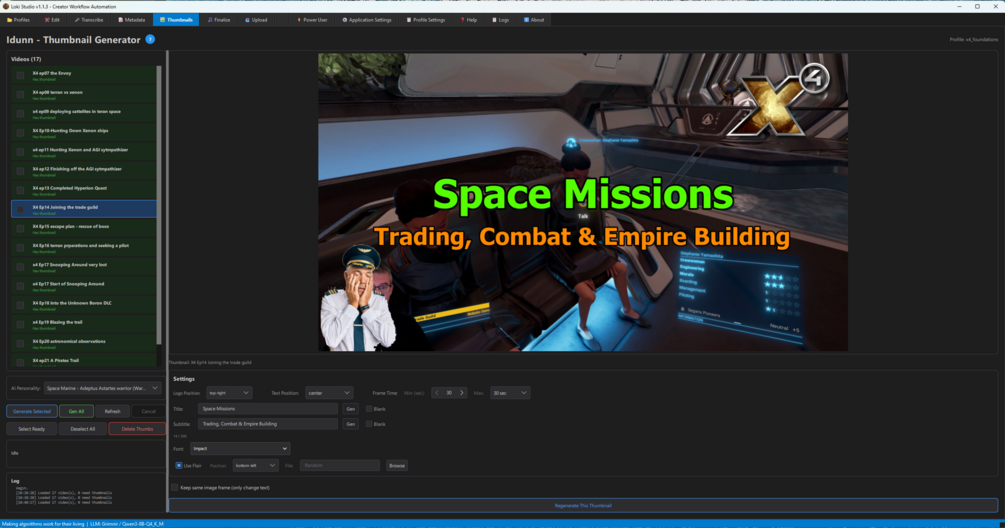Click Regenerate This Thumbnail
1005x528 pixels.
pos(583,506)
